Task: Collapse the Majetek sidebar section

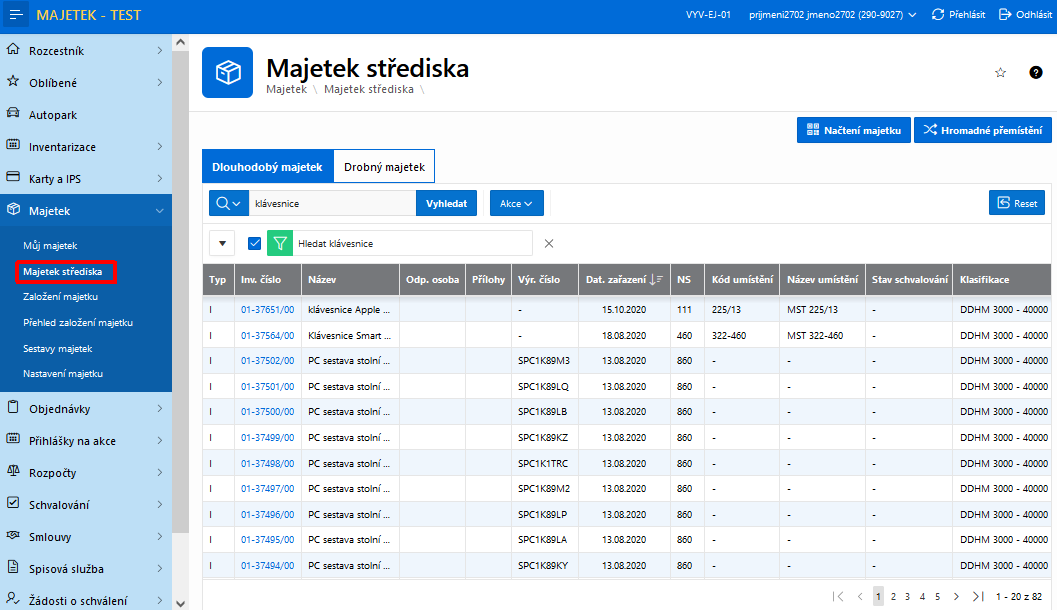Action: click(159, 211)
